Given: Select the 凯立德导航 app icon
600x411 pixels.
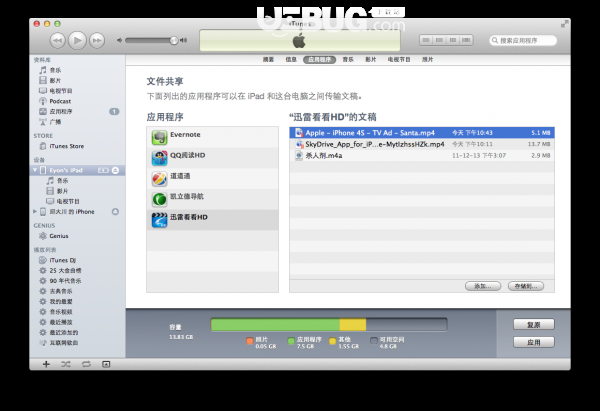Looking at the screenshot, I should 160,199.
